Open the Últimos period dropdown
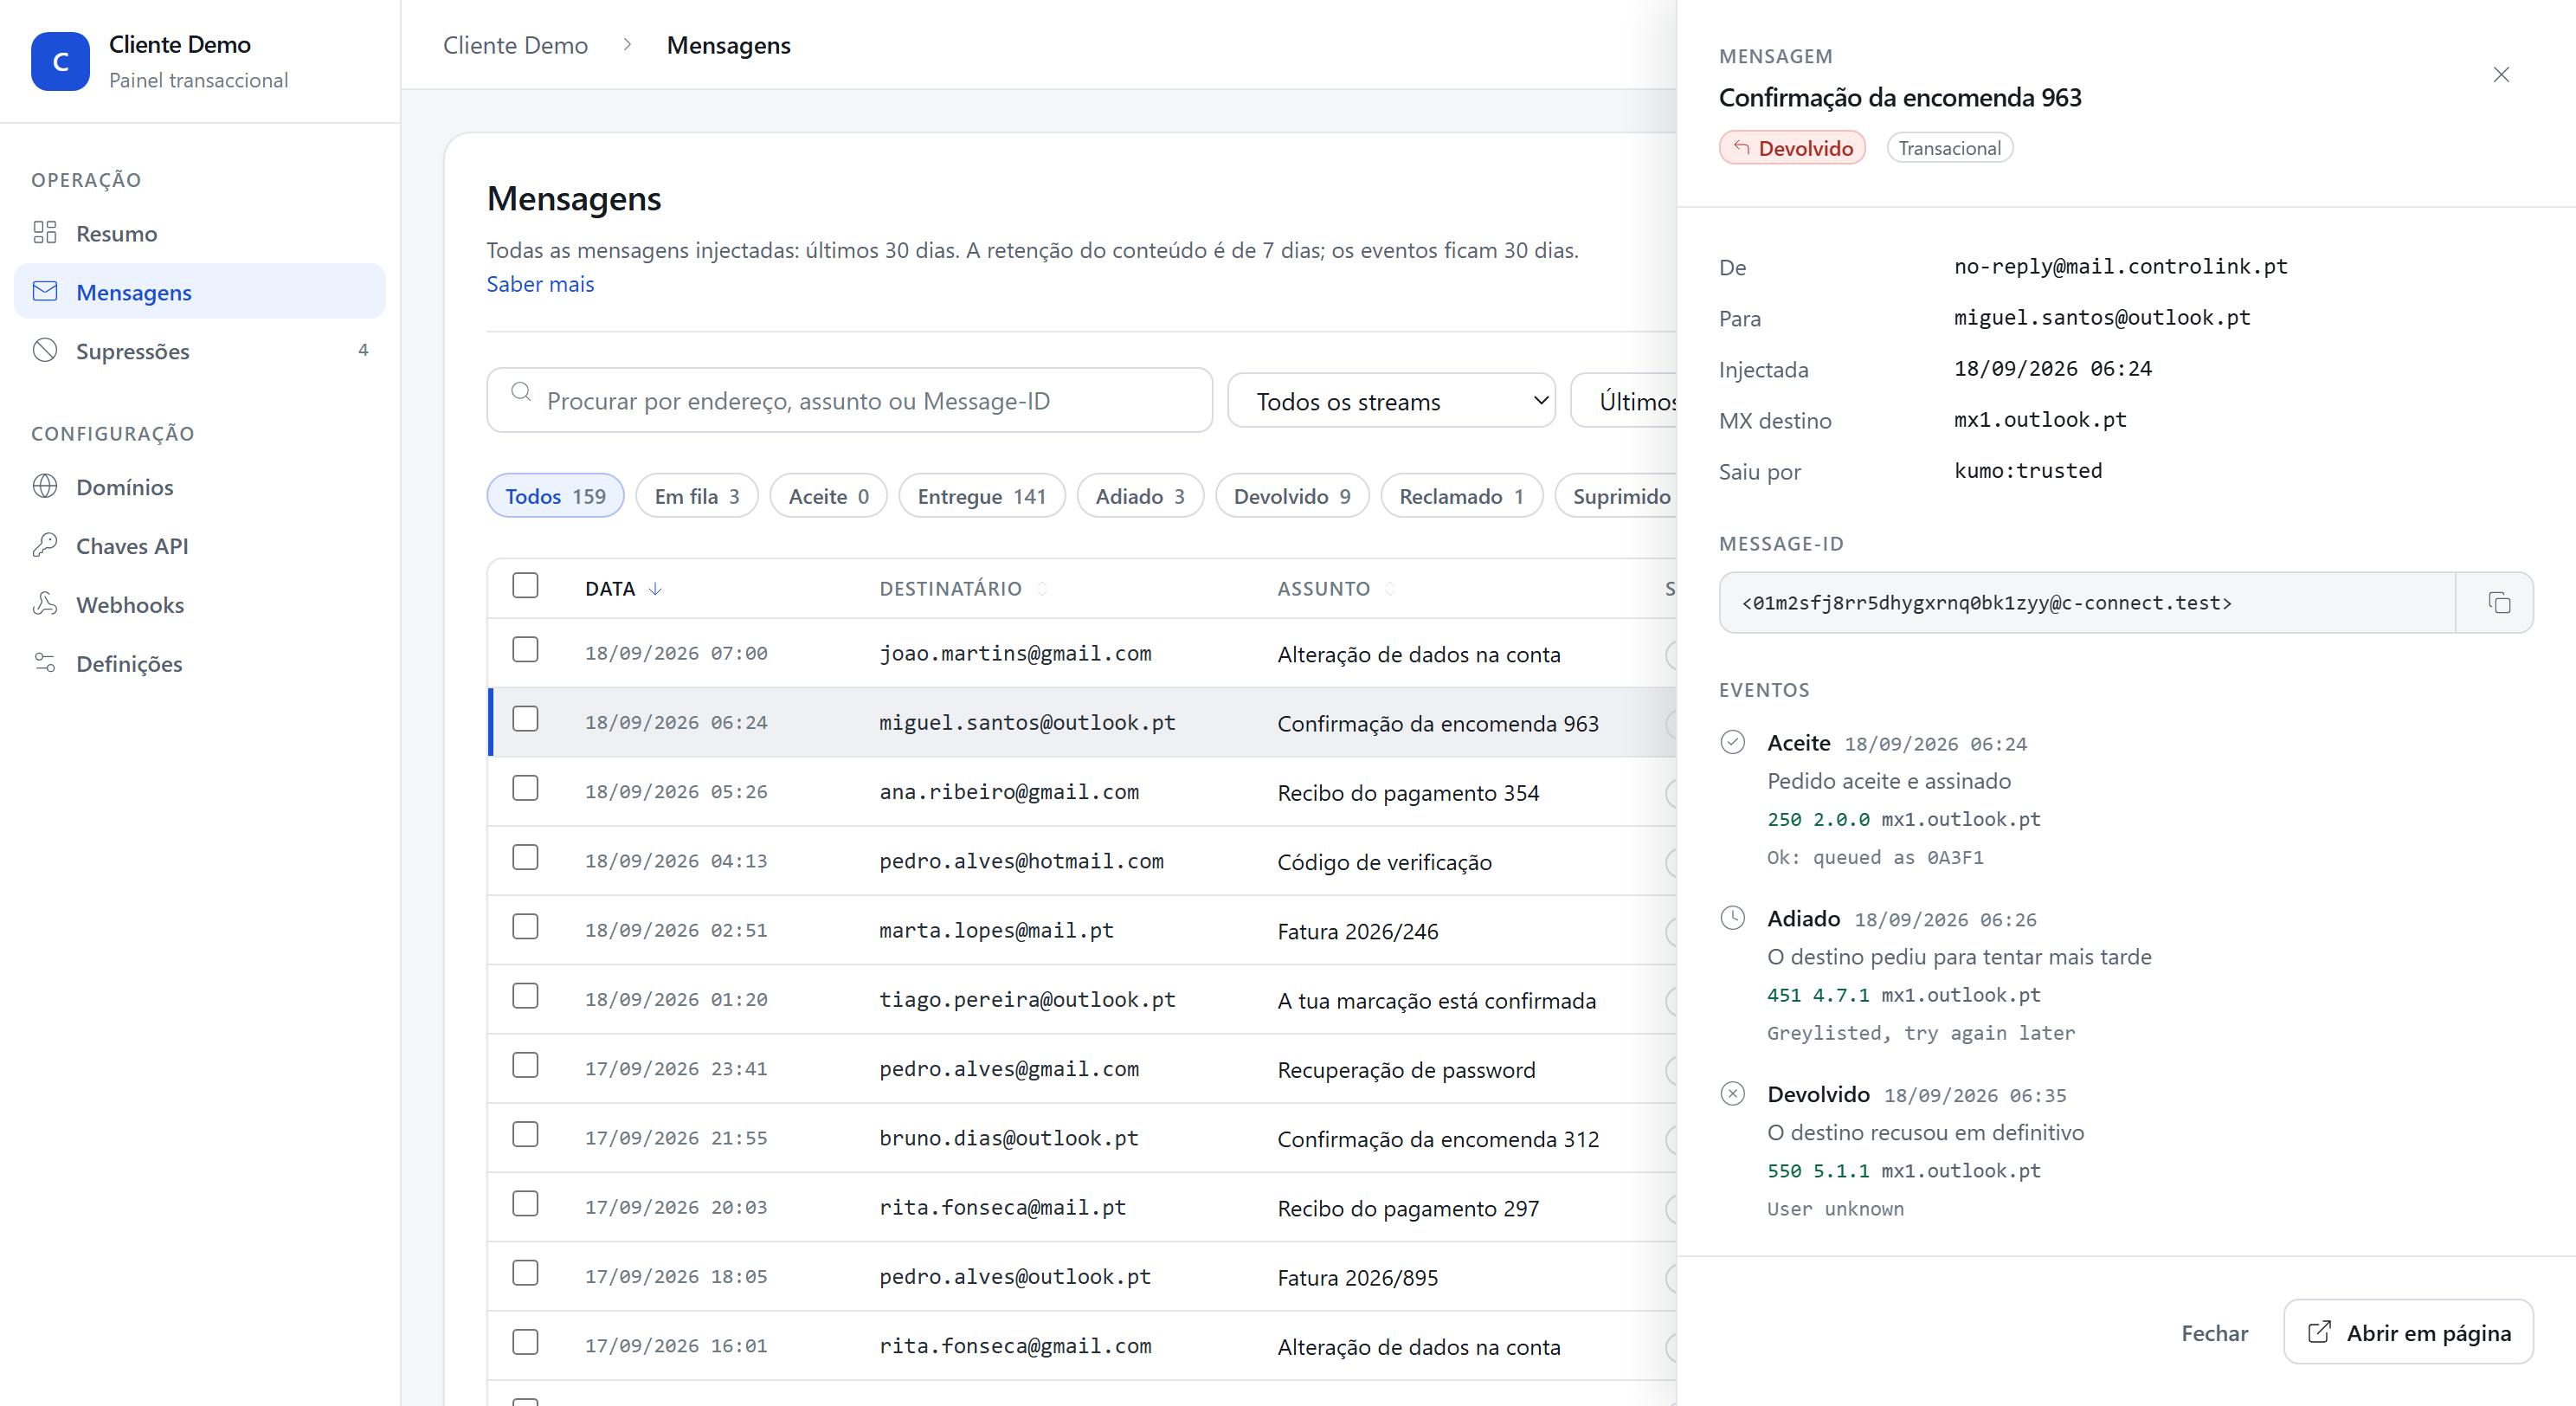Viewport: 2576px width, 1406px height. [1624, 401]
